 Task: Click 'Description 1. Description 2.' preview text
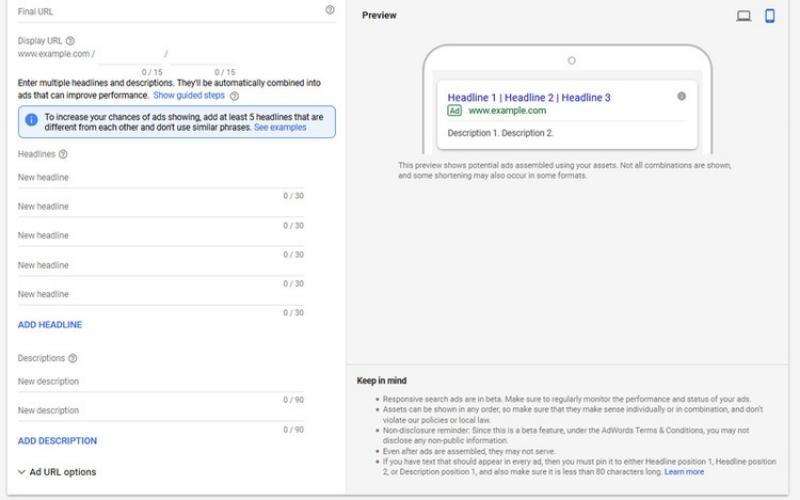[x=500, y=133]
